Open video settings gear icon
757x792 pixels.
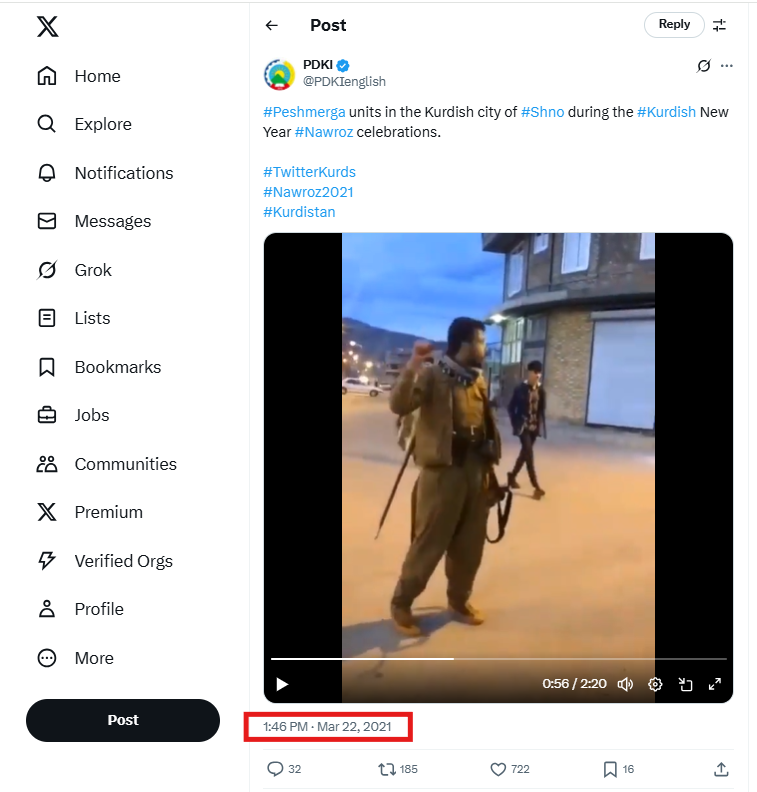tap(655, 684)
